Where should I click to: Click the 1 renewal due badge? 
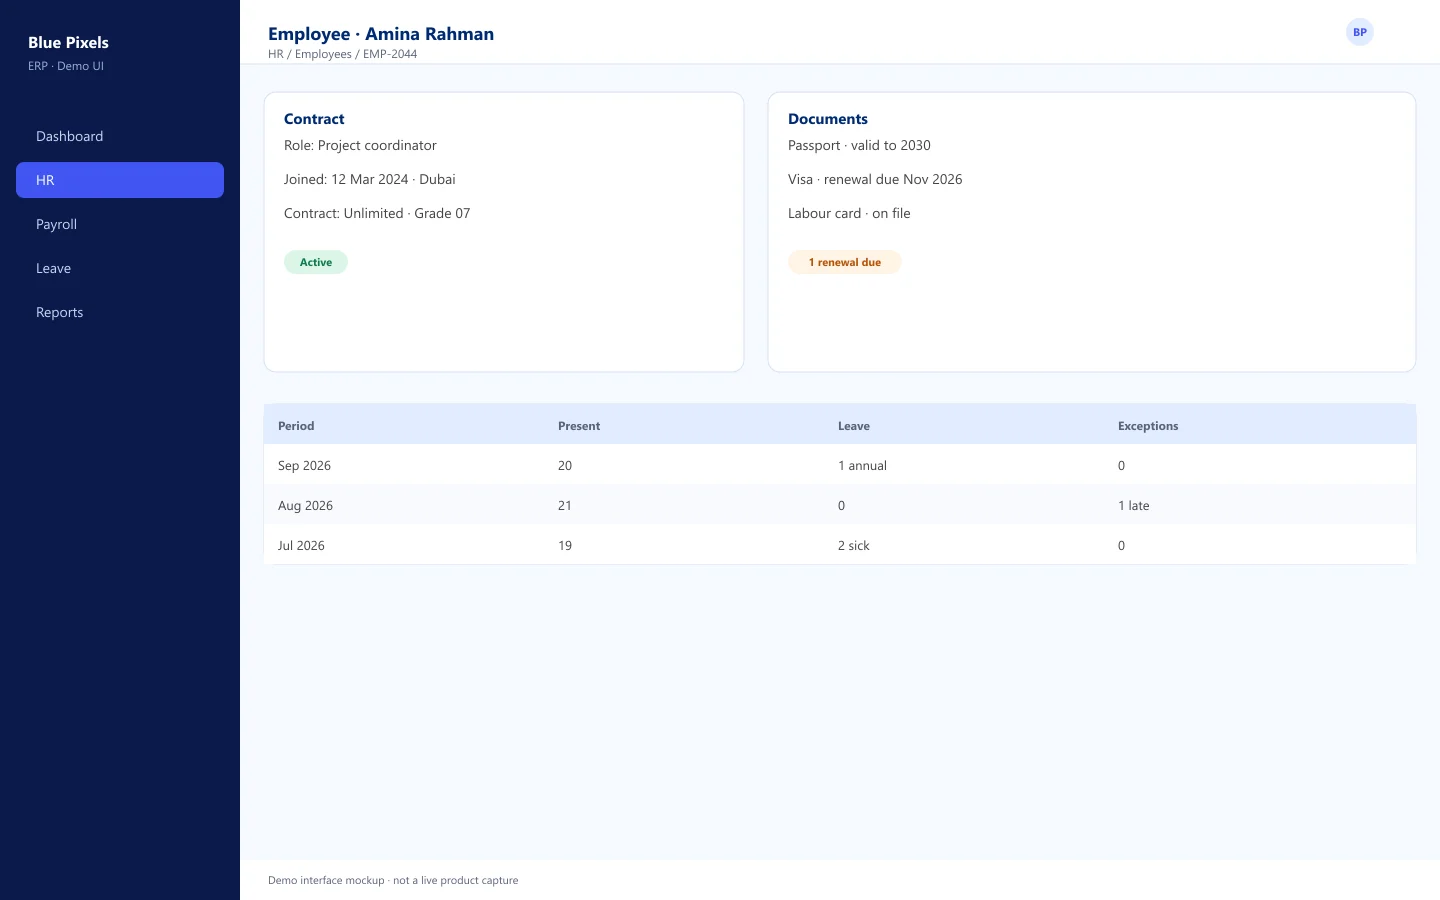tap(845, 262)
